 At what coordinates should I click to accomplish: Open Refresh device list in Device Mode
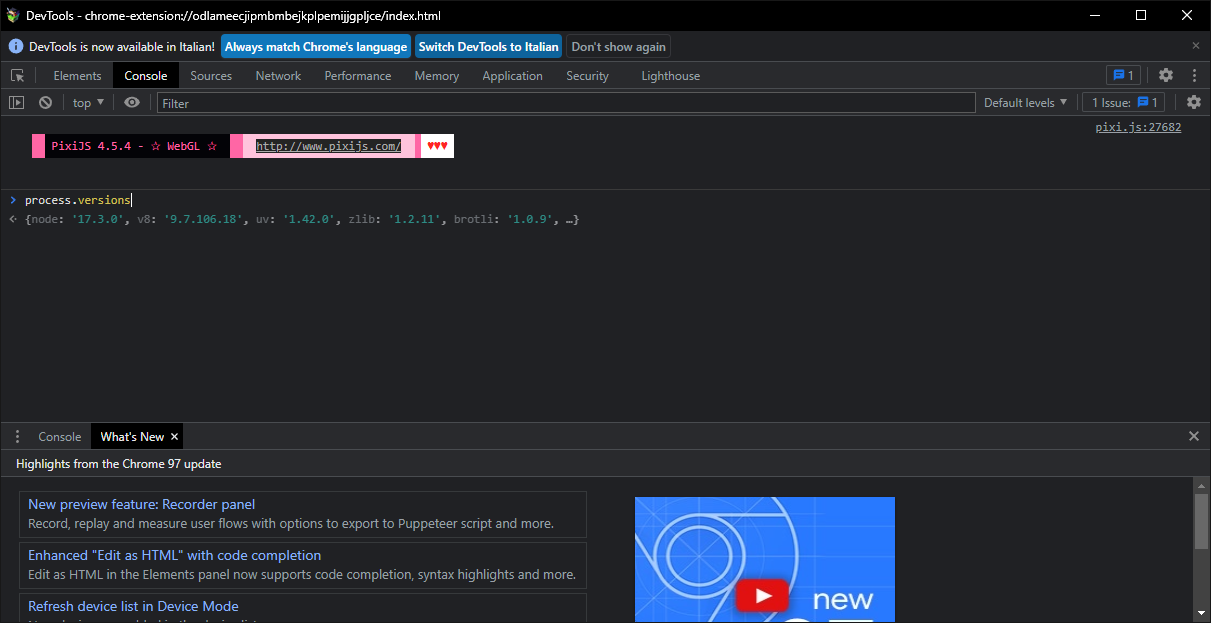(x=133, y=607)
